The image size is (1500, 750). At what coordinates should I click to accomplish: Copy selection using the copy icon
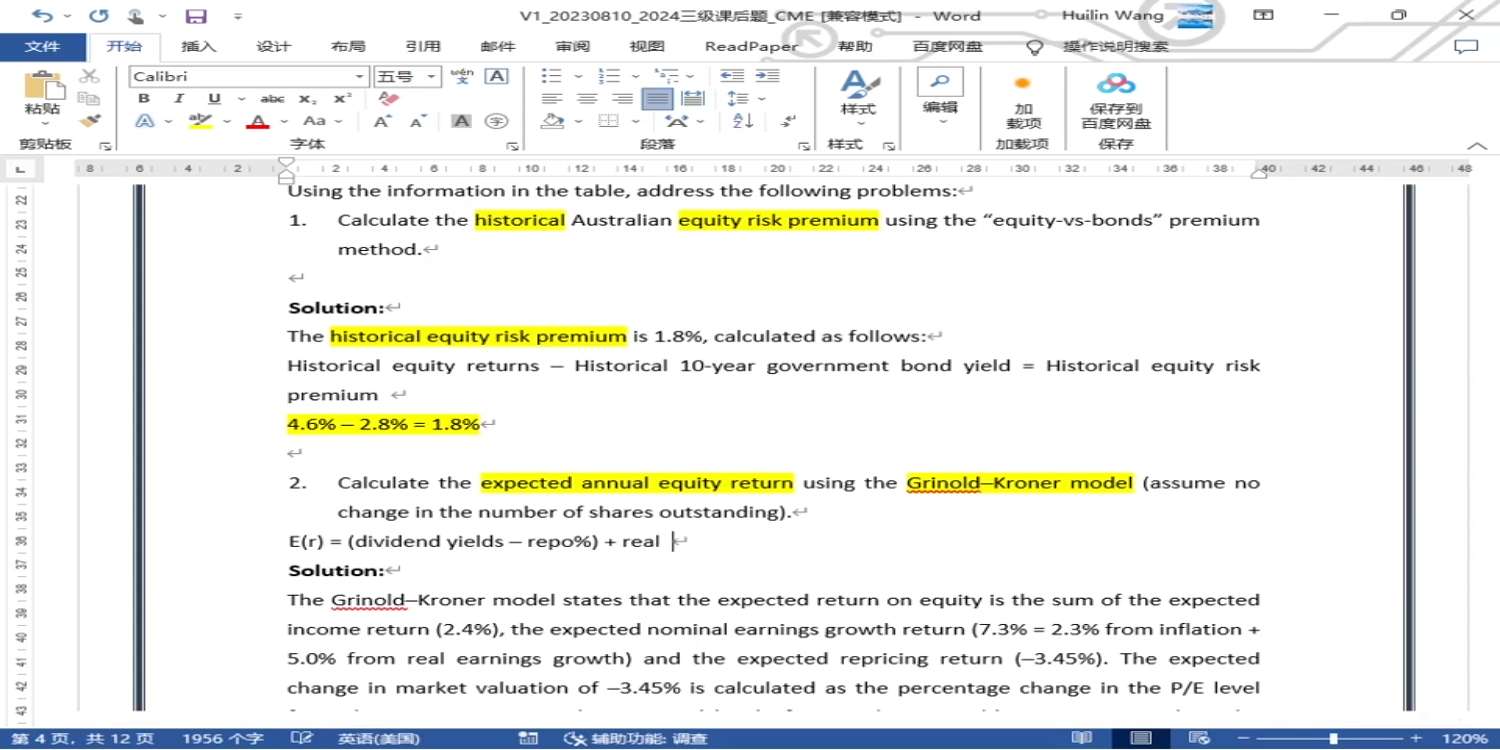tap(89, 98)
